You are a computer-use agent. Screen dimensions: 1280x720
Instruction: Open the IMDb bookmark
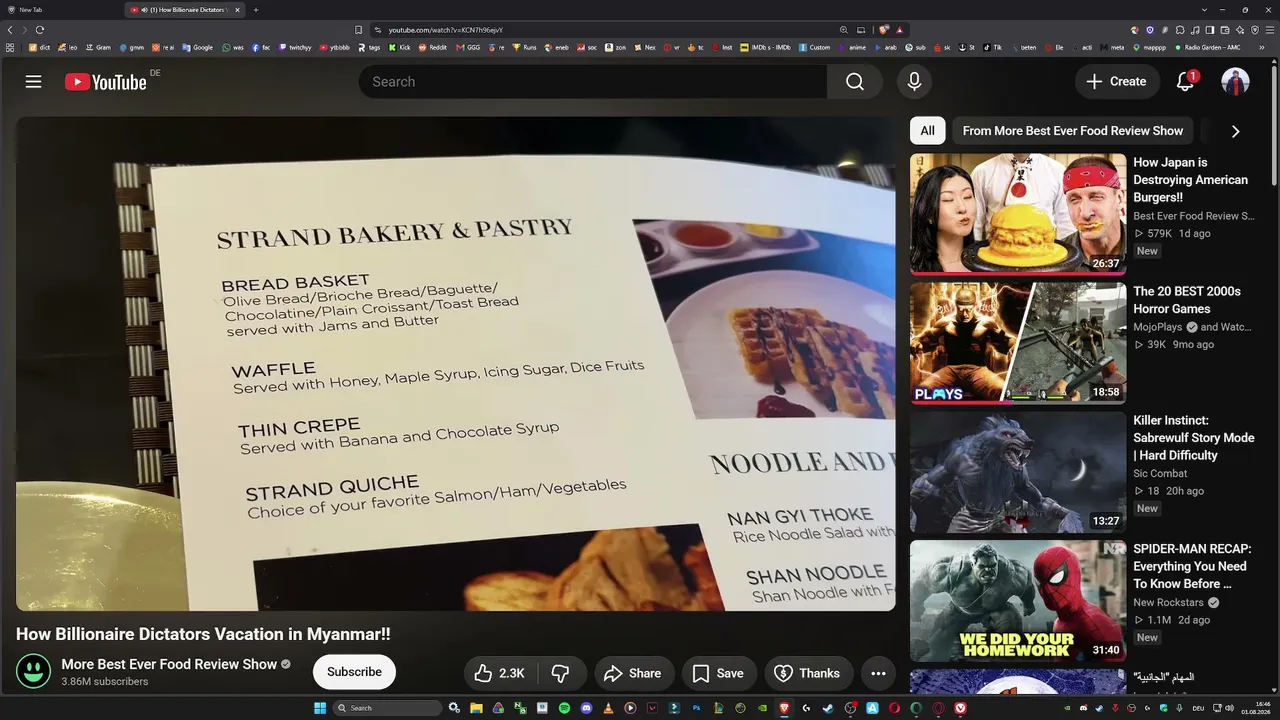(x=765, y=47)
